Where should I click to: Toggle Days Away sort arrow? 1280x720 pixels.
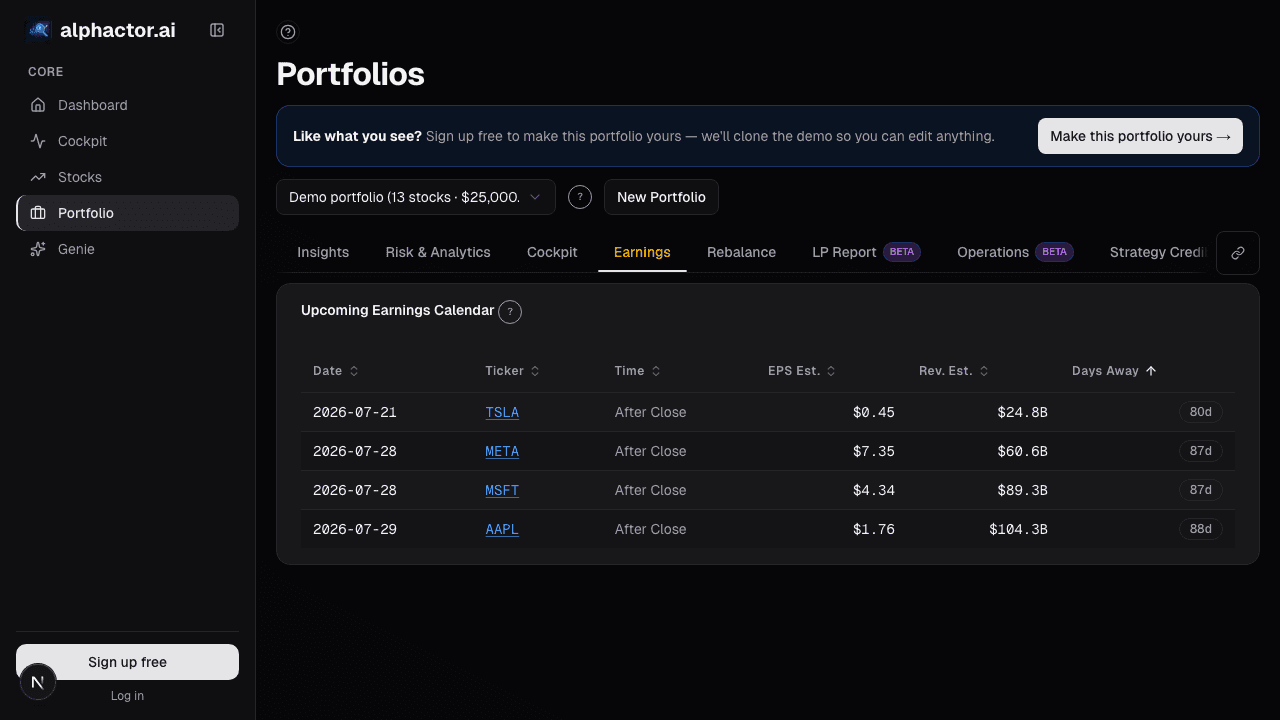click(1151, 371)
